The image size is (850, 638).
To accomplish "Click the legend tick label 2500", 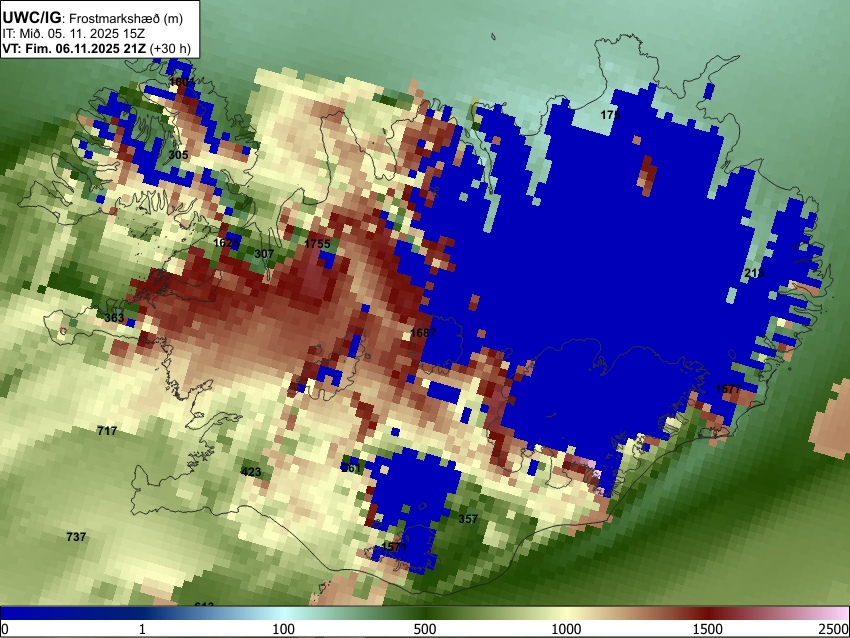I will point(834,629).
